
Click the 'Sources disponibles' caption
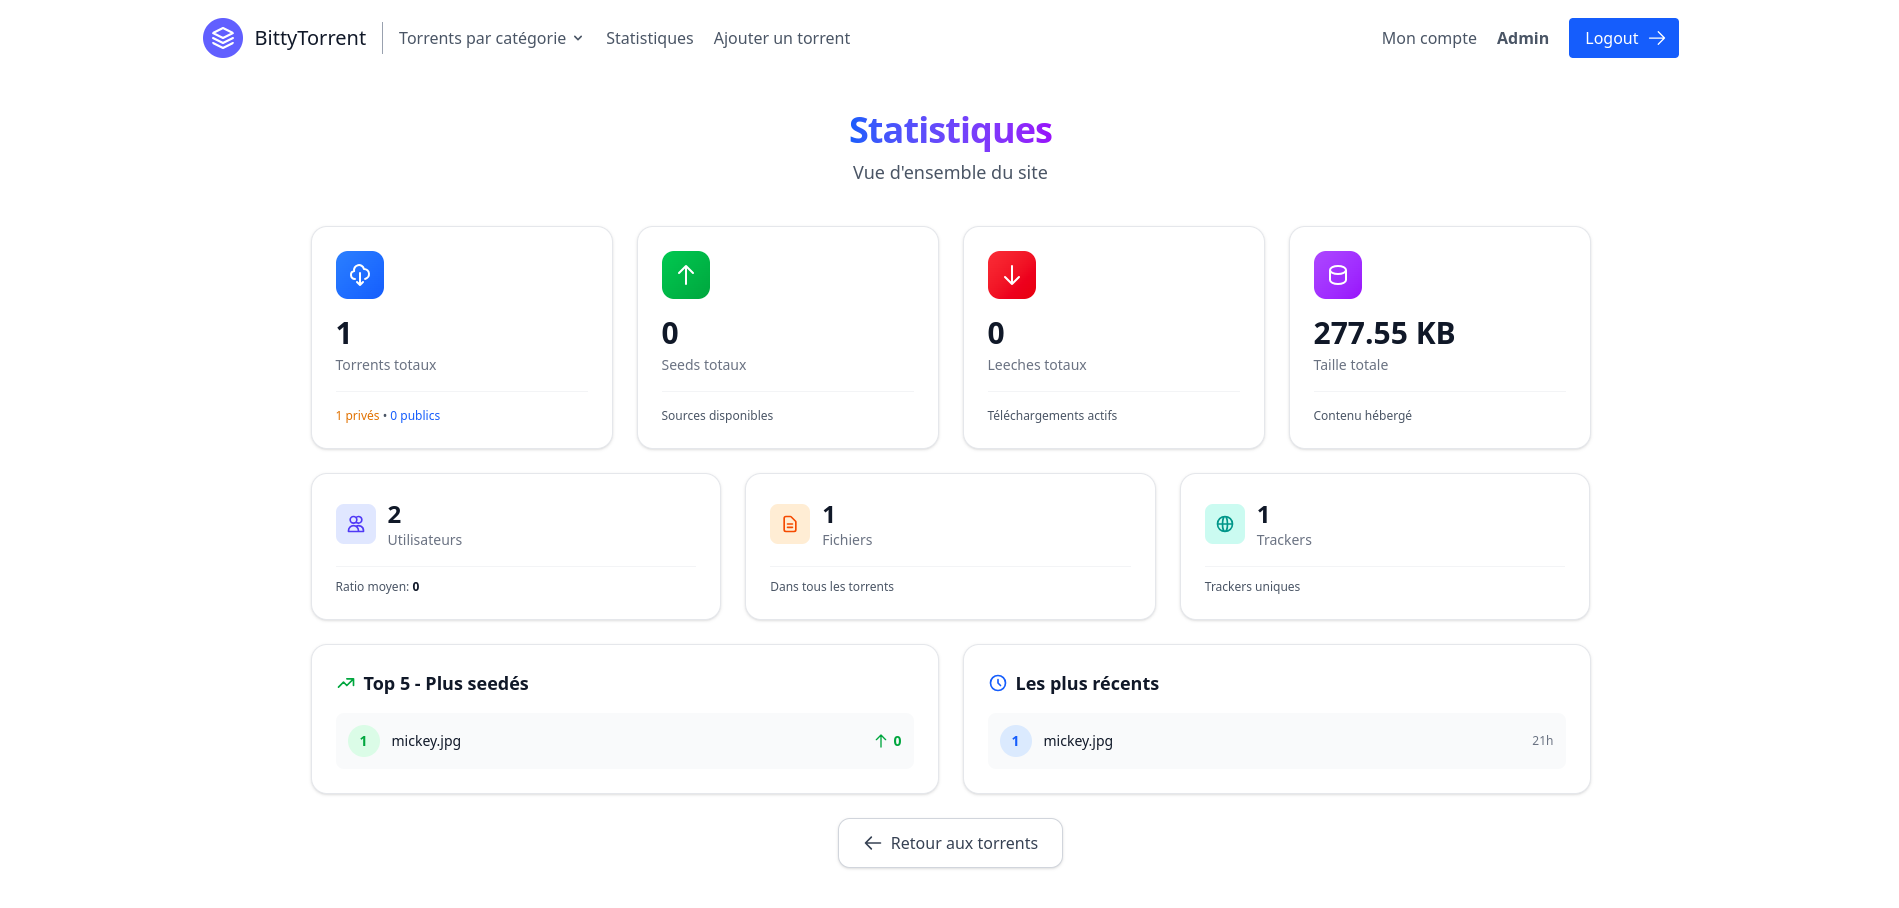717,416
